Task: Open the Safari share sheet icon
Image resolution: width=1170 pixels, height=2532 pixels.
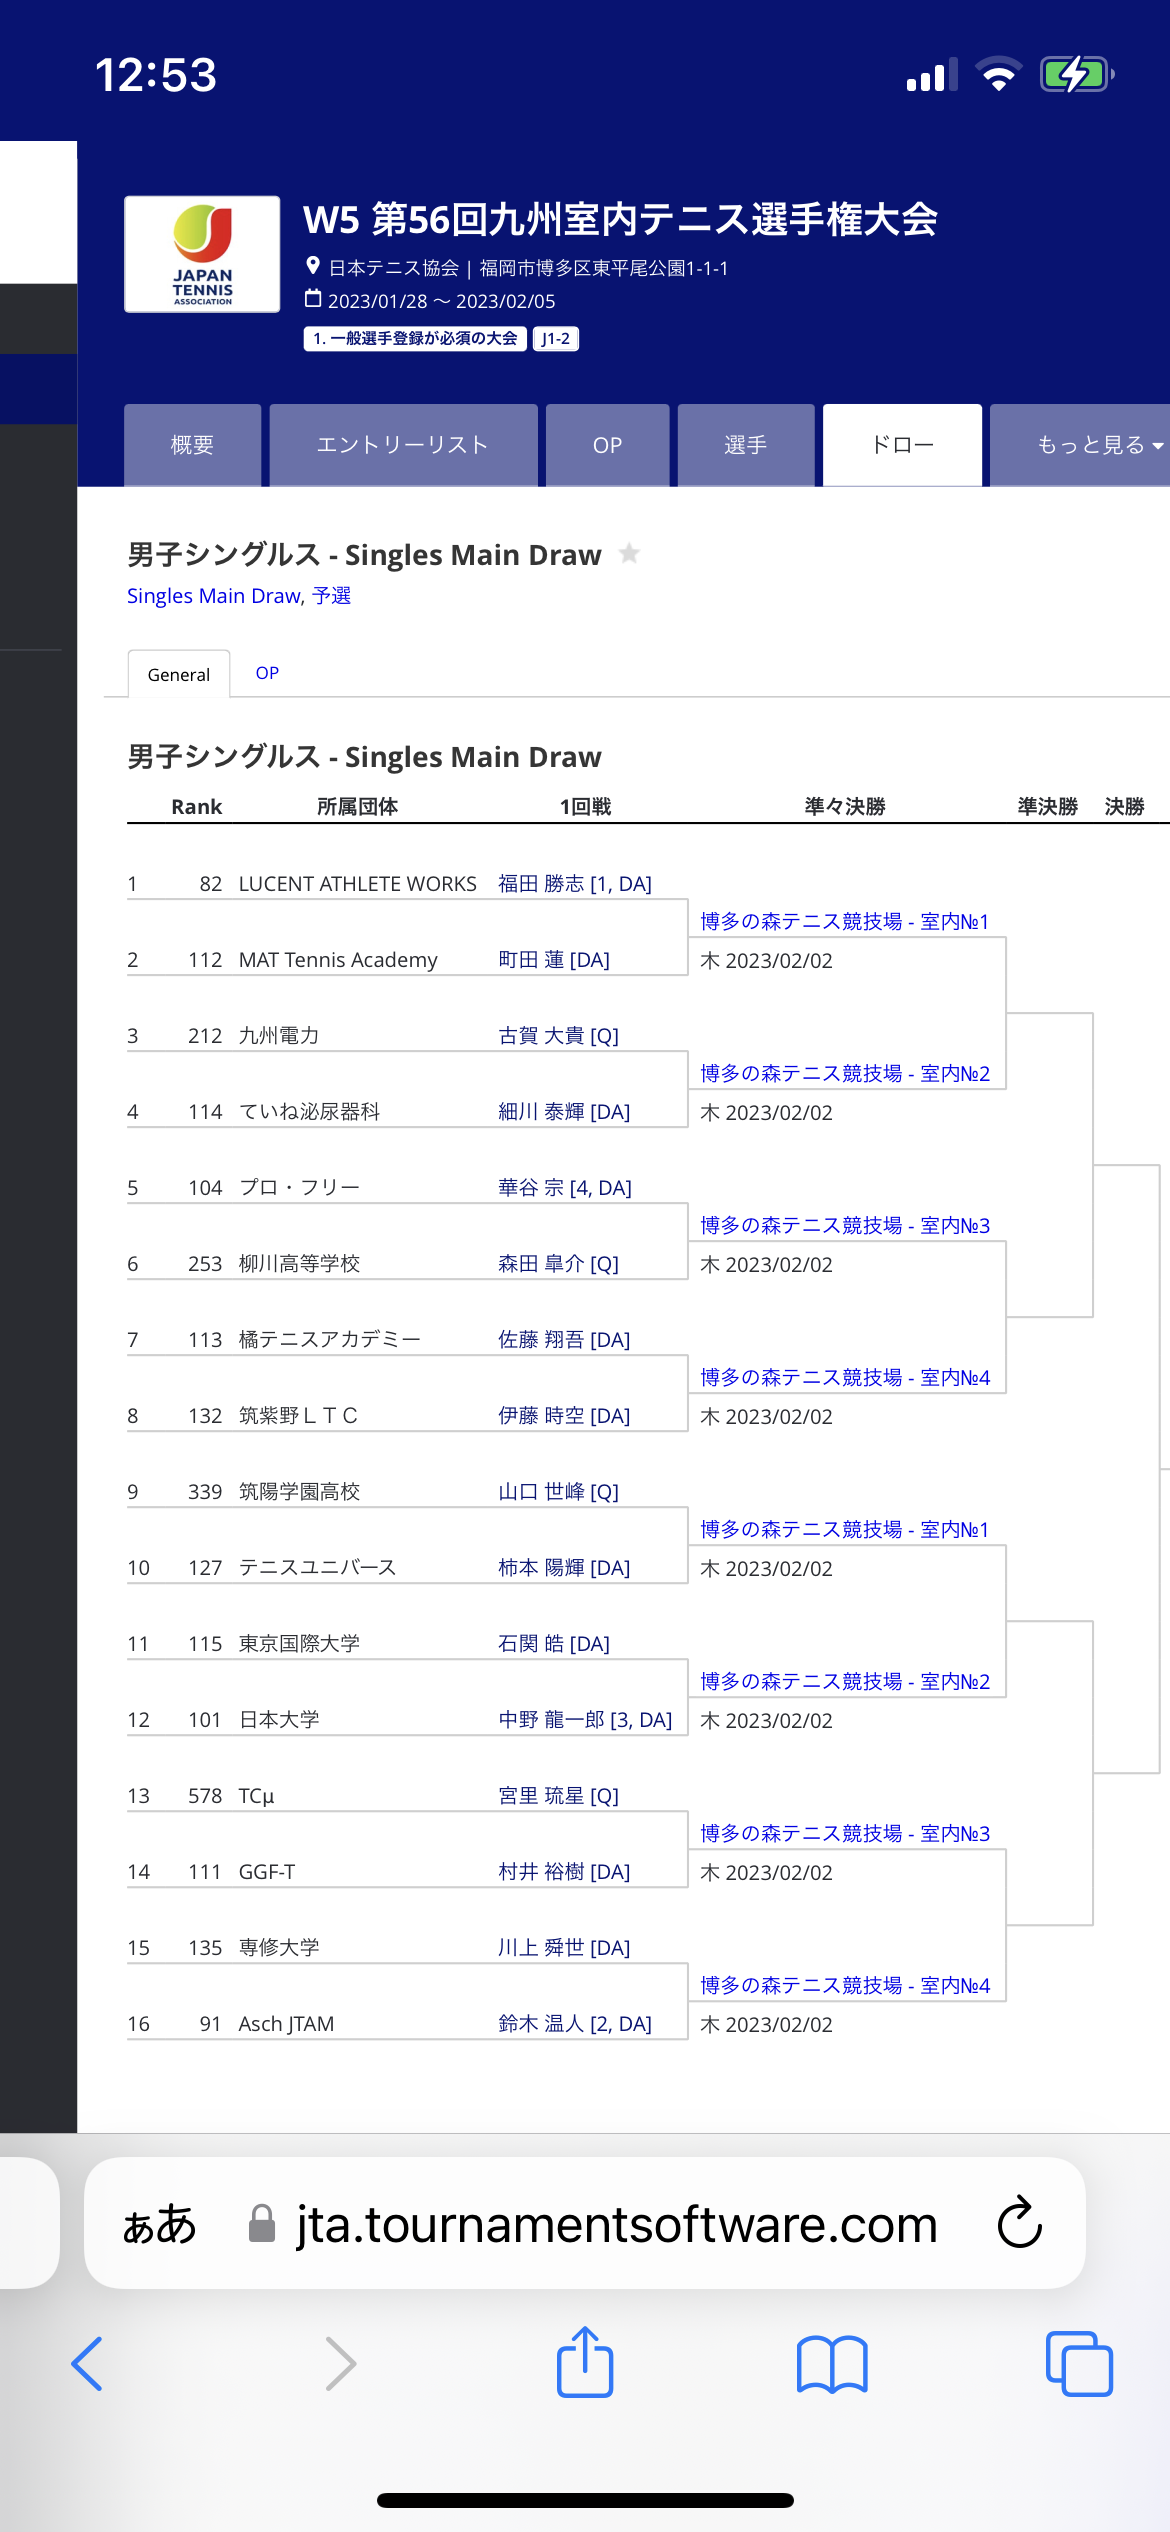Action: click(585, 2361)
